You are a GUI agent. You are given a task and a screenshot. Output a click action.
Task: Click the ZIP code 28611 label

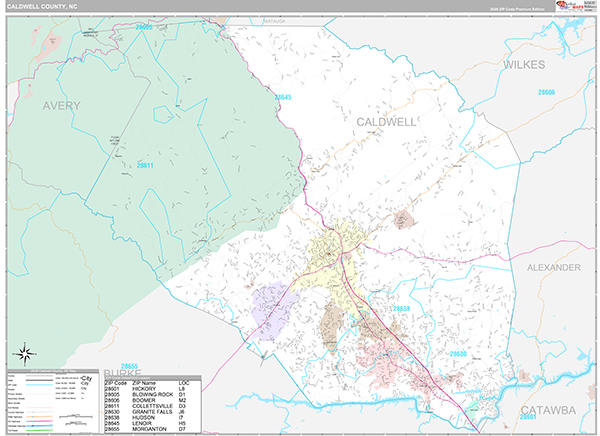[x=146, y=166]
